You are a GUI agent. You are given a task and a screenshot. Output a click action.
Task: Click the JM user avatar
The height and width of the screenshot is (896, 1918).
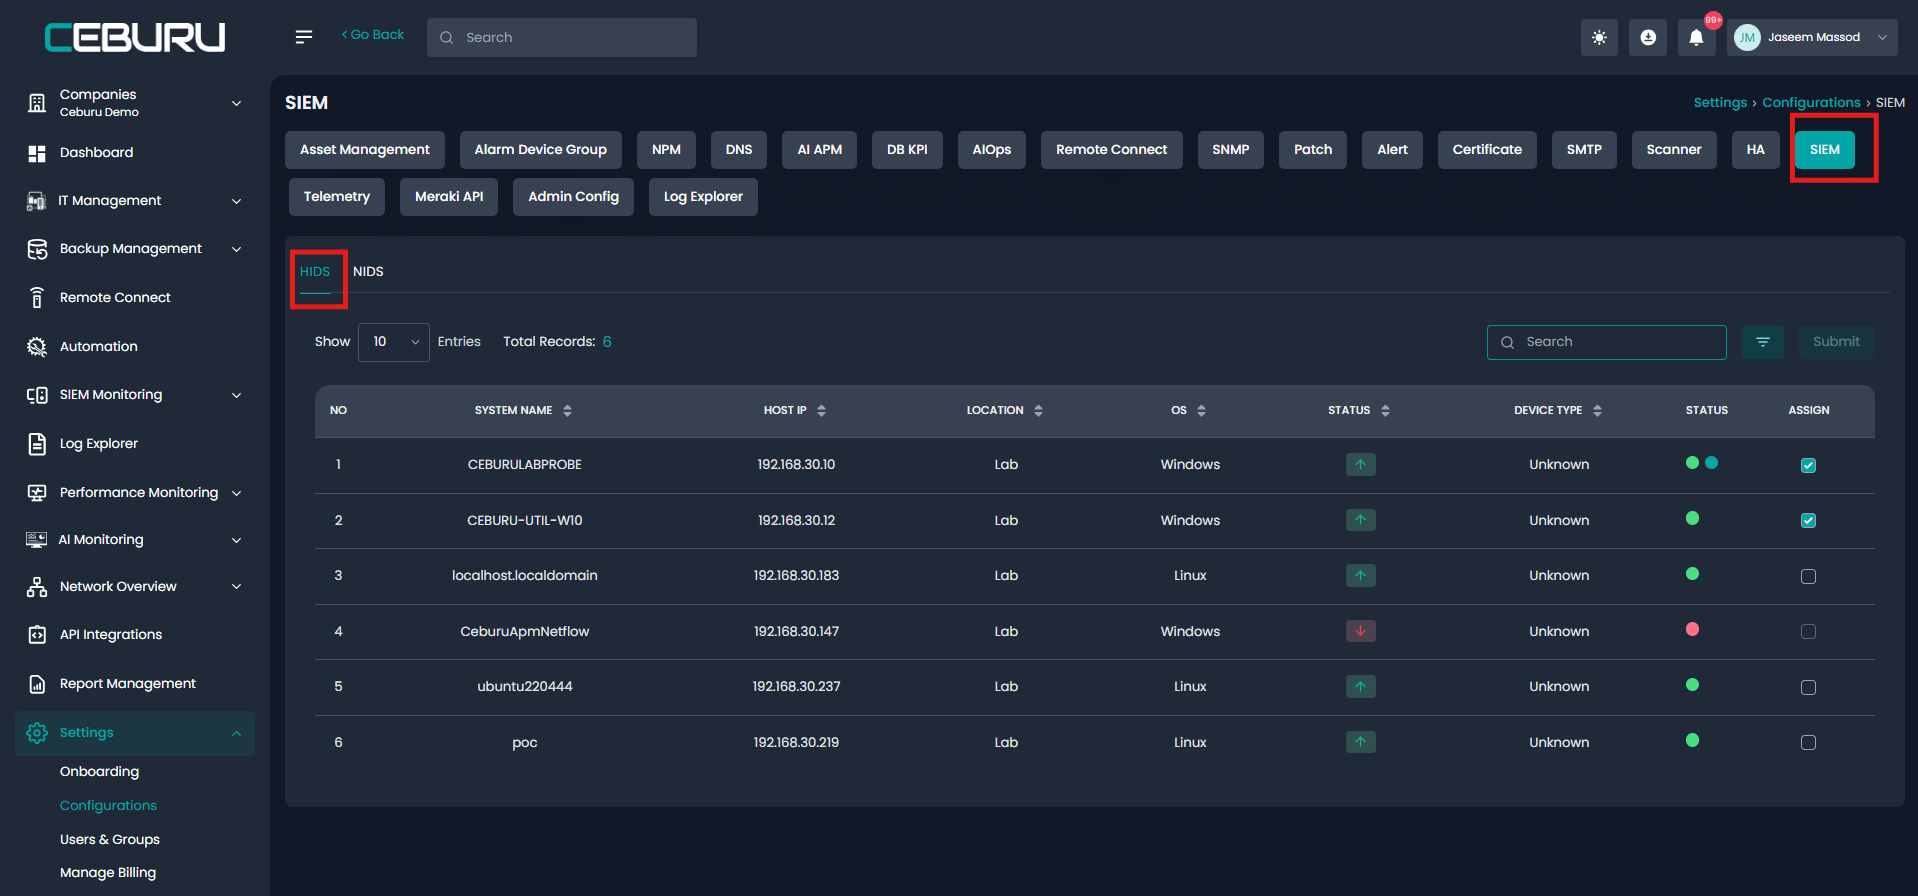click(1747, 38)
